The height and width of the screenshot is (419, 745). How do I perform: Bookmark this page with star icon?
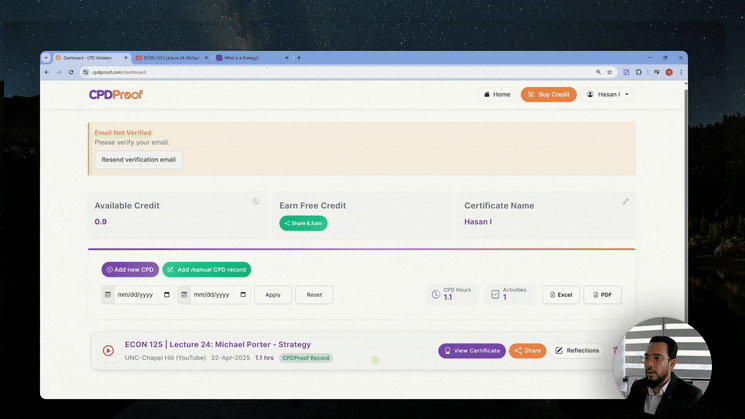[x=610, y=72]
